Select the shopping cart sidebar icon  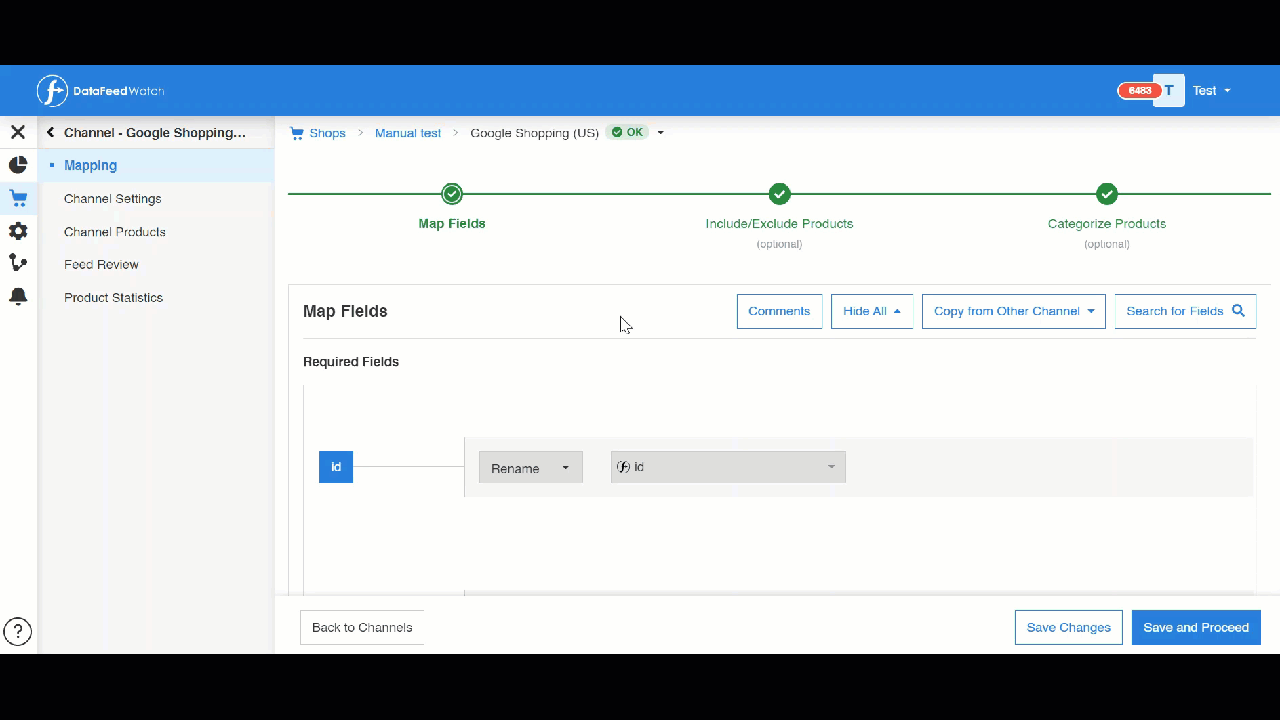(x=18, y=198)
